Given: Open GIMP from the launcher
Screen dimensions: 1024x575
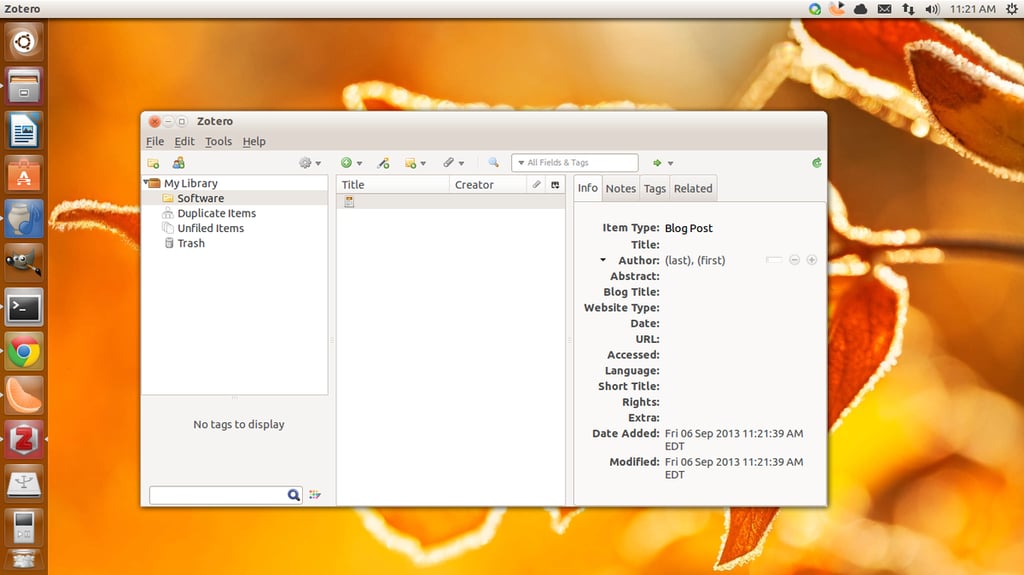Looking at the screenshot, I should (x=24, y=263).
